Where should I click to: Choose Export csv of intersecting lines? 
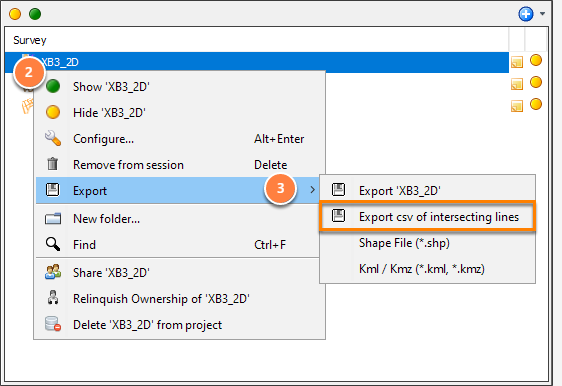(427, 217)
